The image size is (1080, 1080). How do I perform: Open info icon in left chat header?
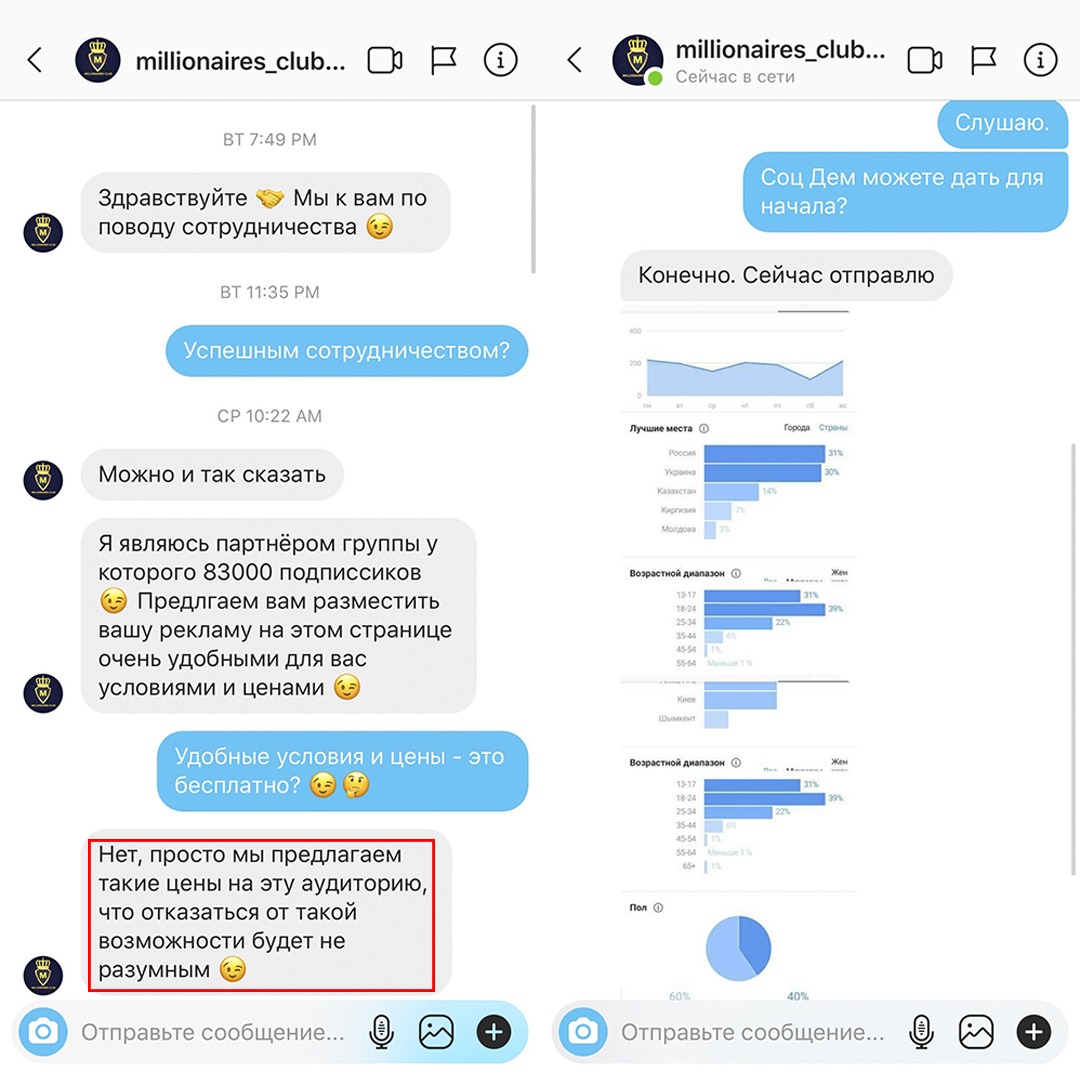501,61
